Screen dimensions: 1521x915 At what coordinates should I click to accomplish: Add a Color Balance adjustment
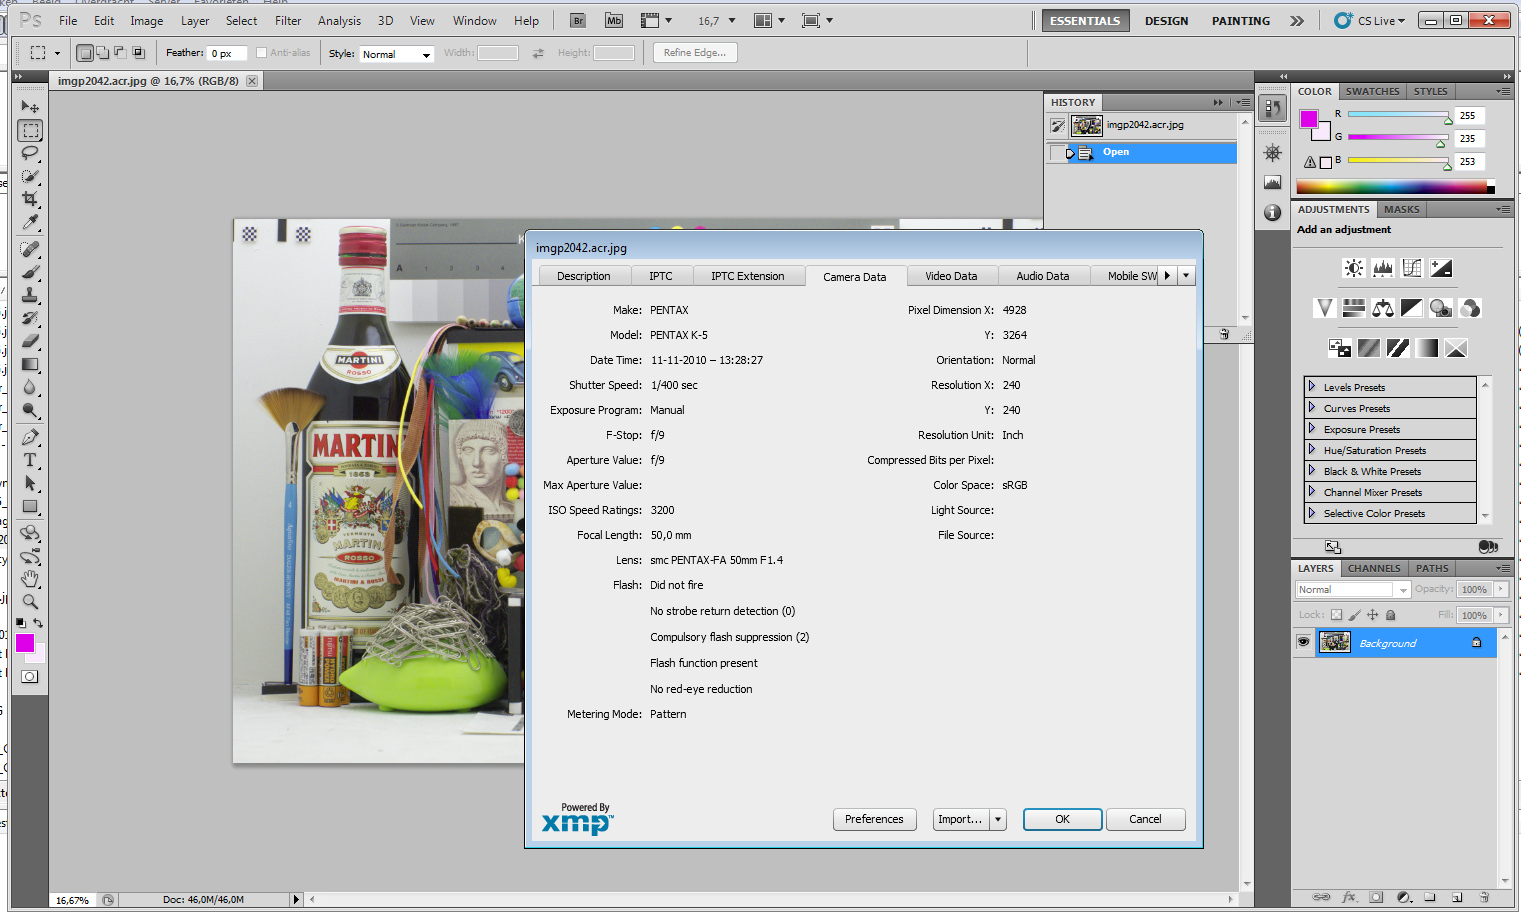[1383, 308]
